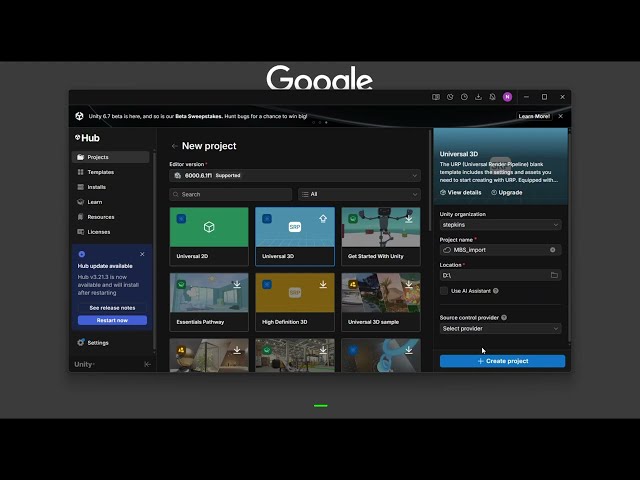
Task: Select the Get Started With Unity template
Action: point(381,236)
